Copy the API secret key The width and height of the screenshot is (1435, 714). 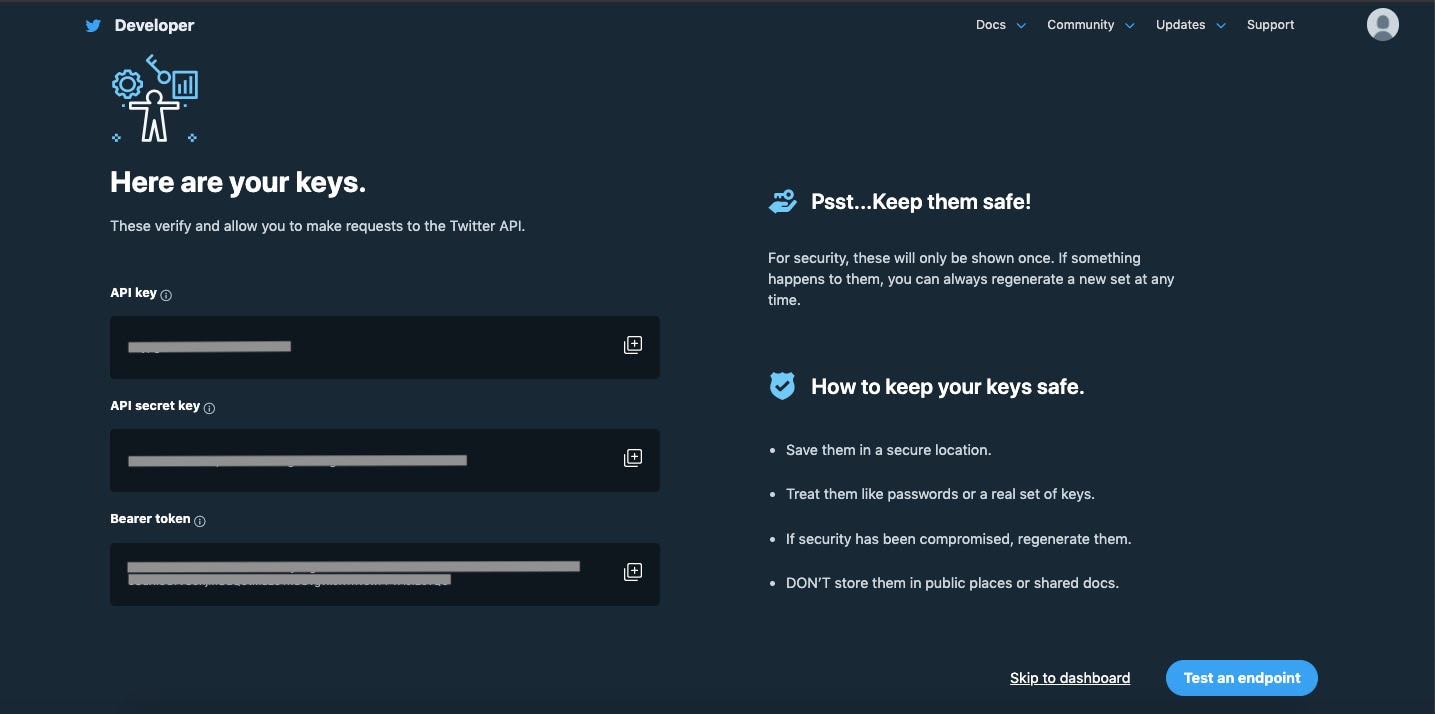[632, 458]
